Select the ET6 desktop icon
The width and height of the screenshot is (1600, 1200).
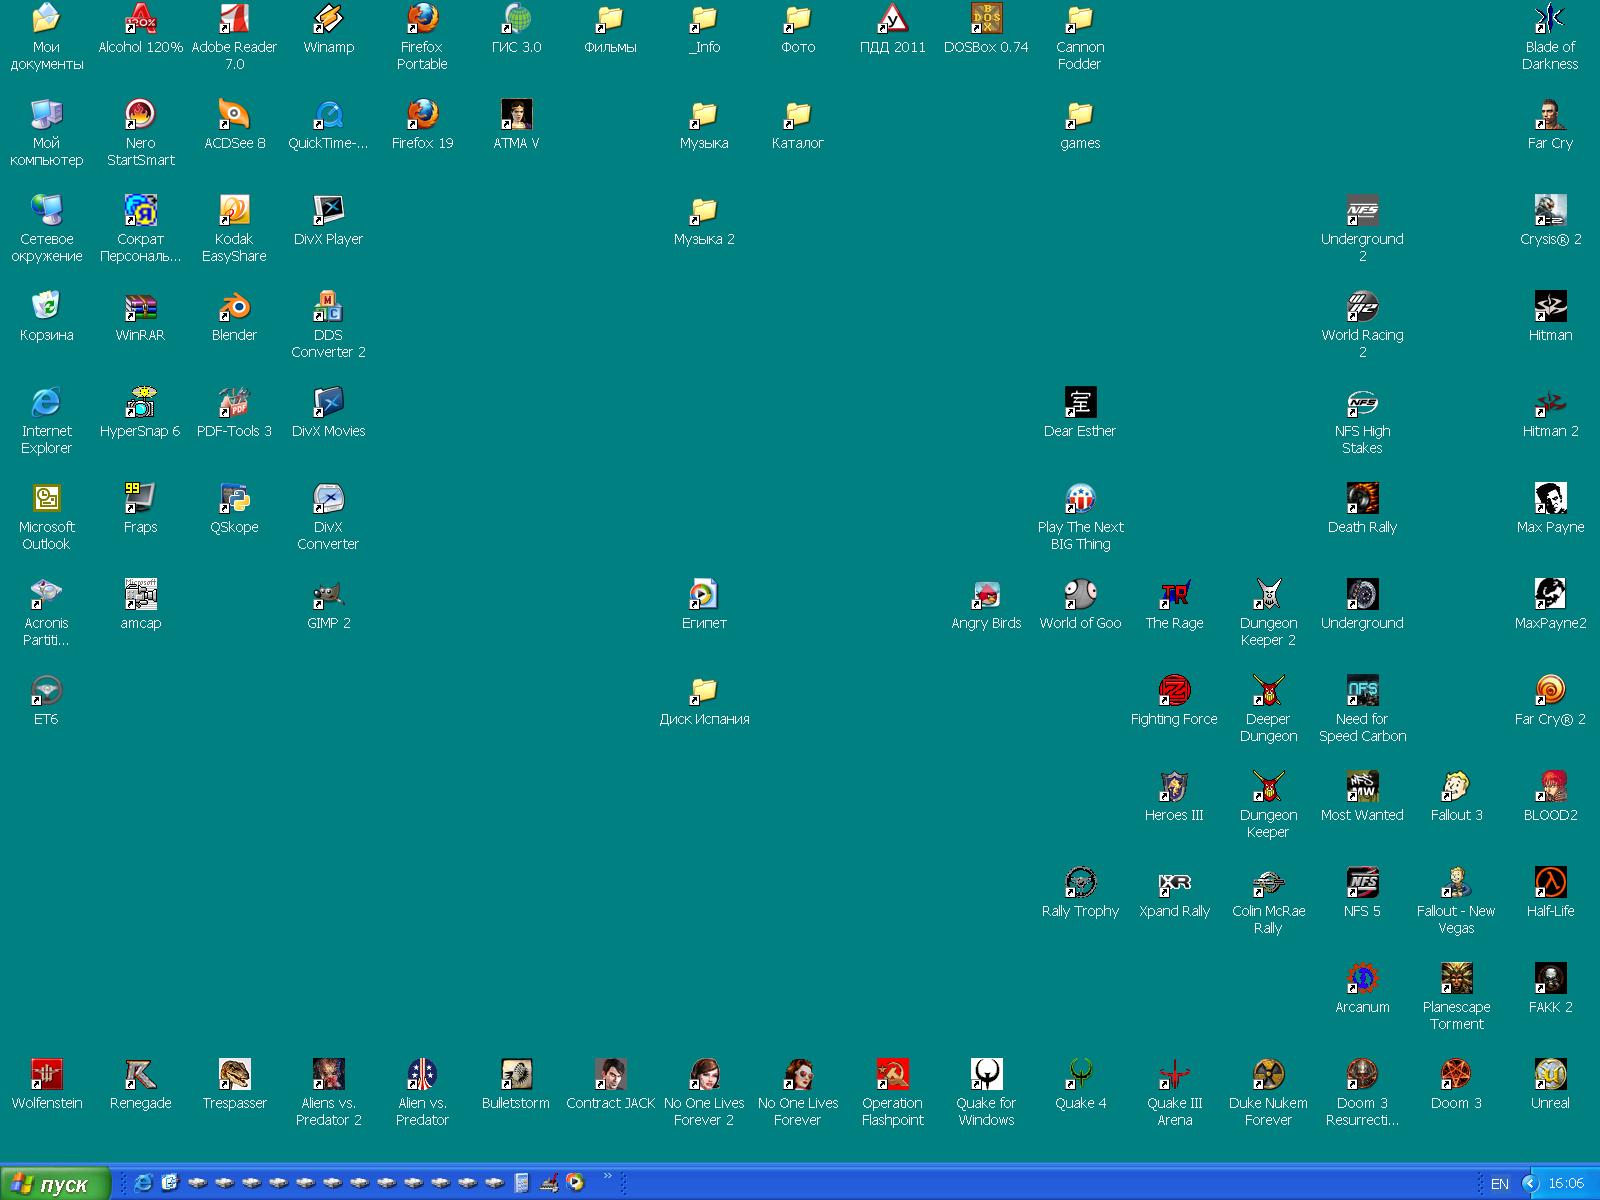pyautogui.click(x=46, y=690)
